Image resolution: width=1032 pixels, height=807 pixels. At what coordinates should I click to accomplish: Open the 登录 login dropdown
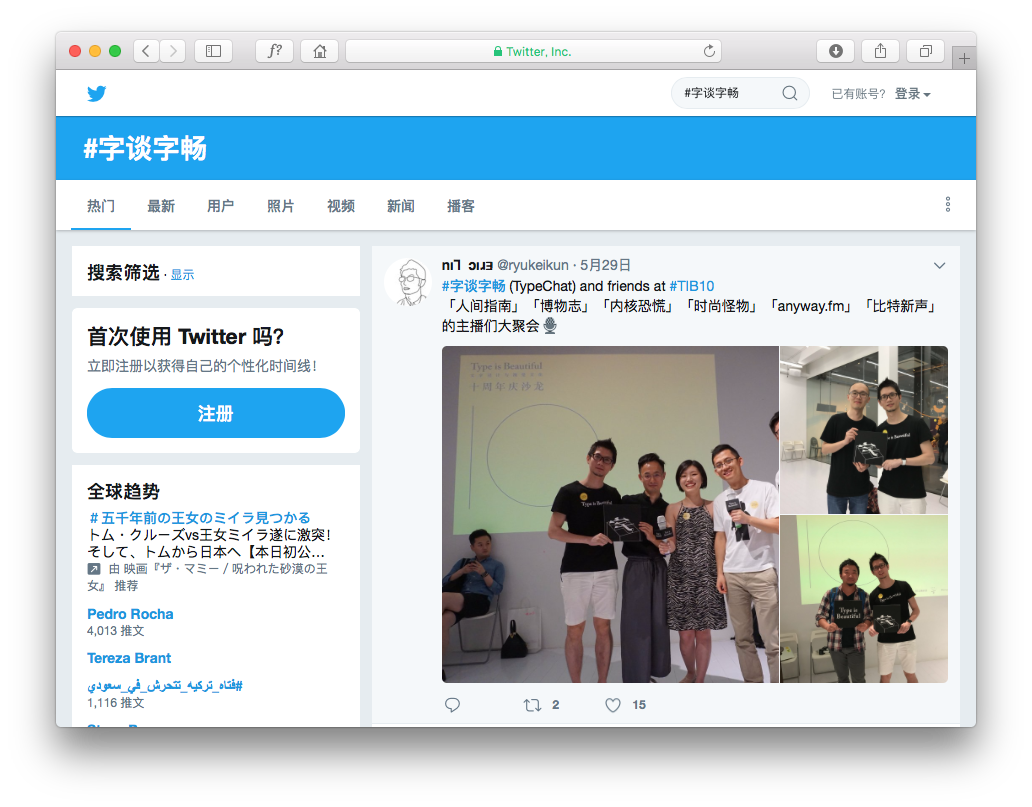tap(912, 93)
